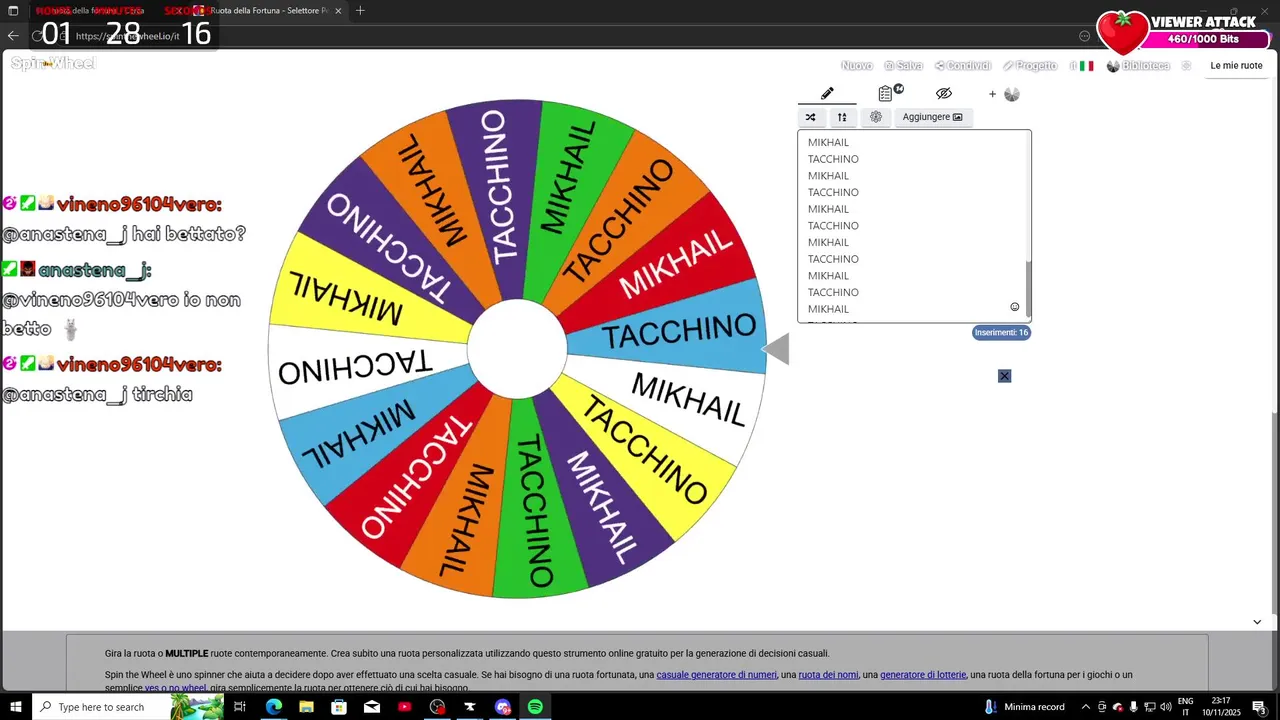
Task: Click the taskbar search box
Action: 128,707
